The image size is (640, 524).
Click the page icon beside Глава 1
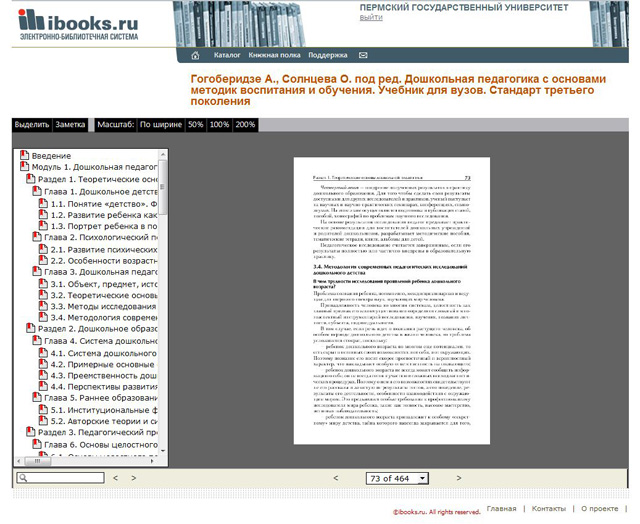37,191
